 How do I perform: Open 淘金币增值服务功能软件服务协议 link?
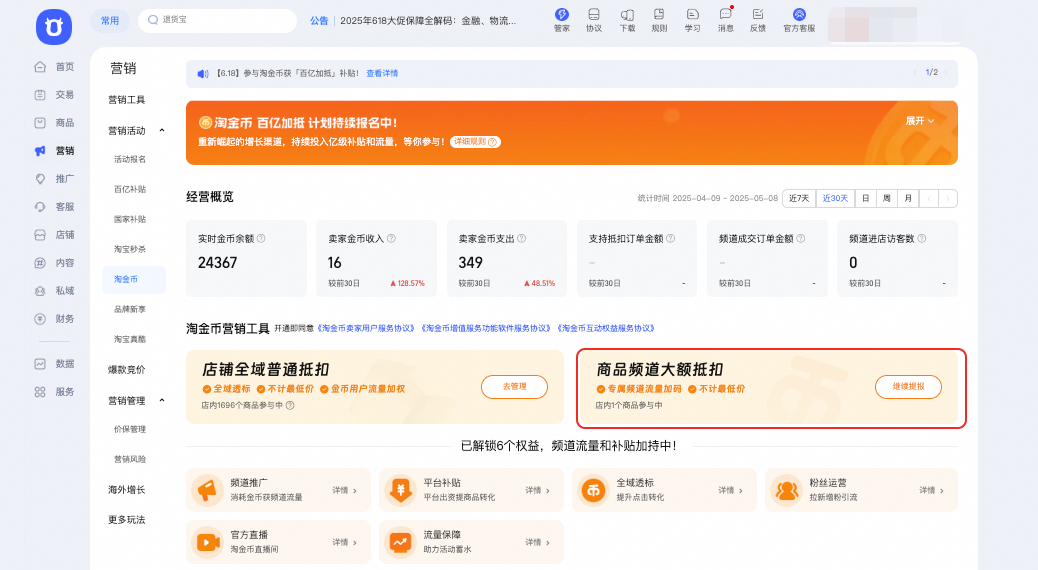(x=486, y=328)
